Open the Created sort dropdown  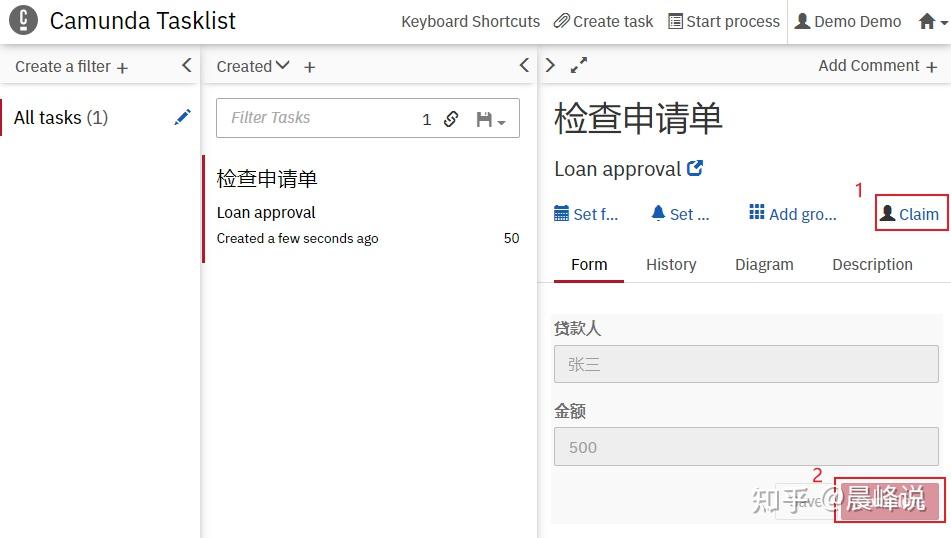point(253,66)
